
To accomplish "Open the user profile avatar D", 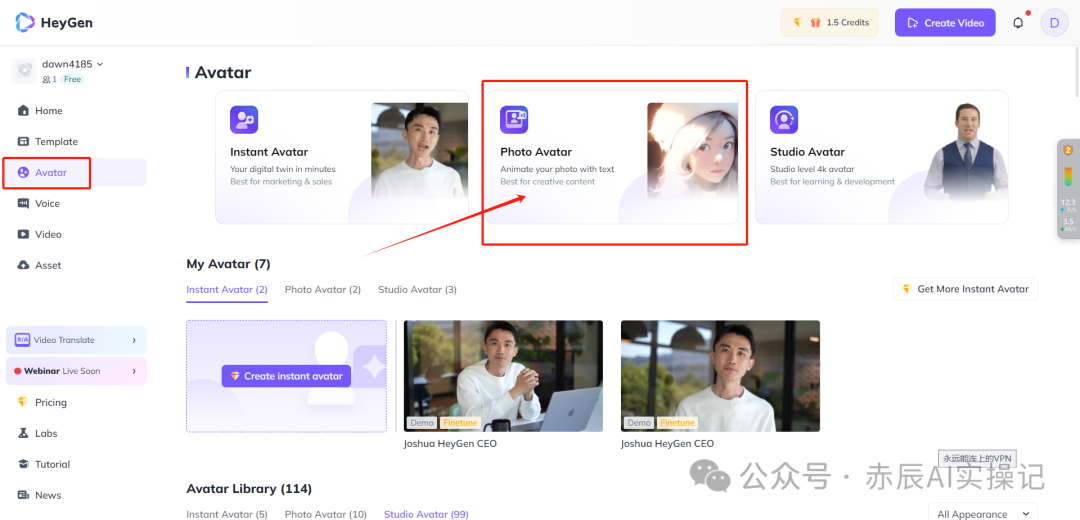I will [1054, 23].
